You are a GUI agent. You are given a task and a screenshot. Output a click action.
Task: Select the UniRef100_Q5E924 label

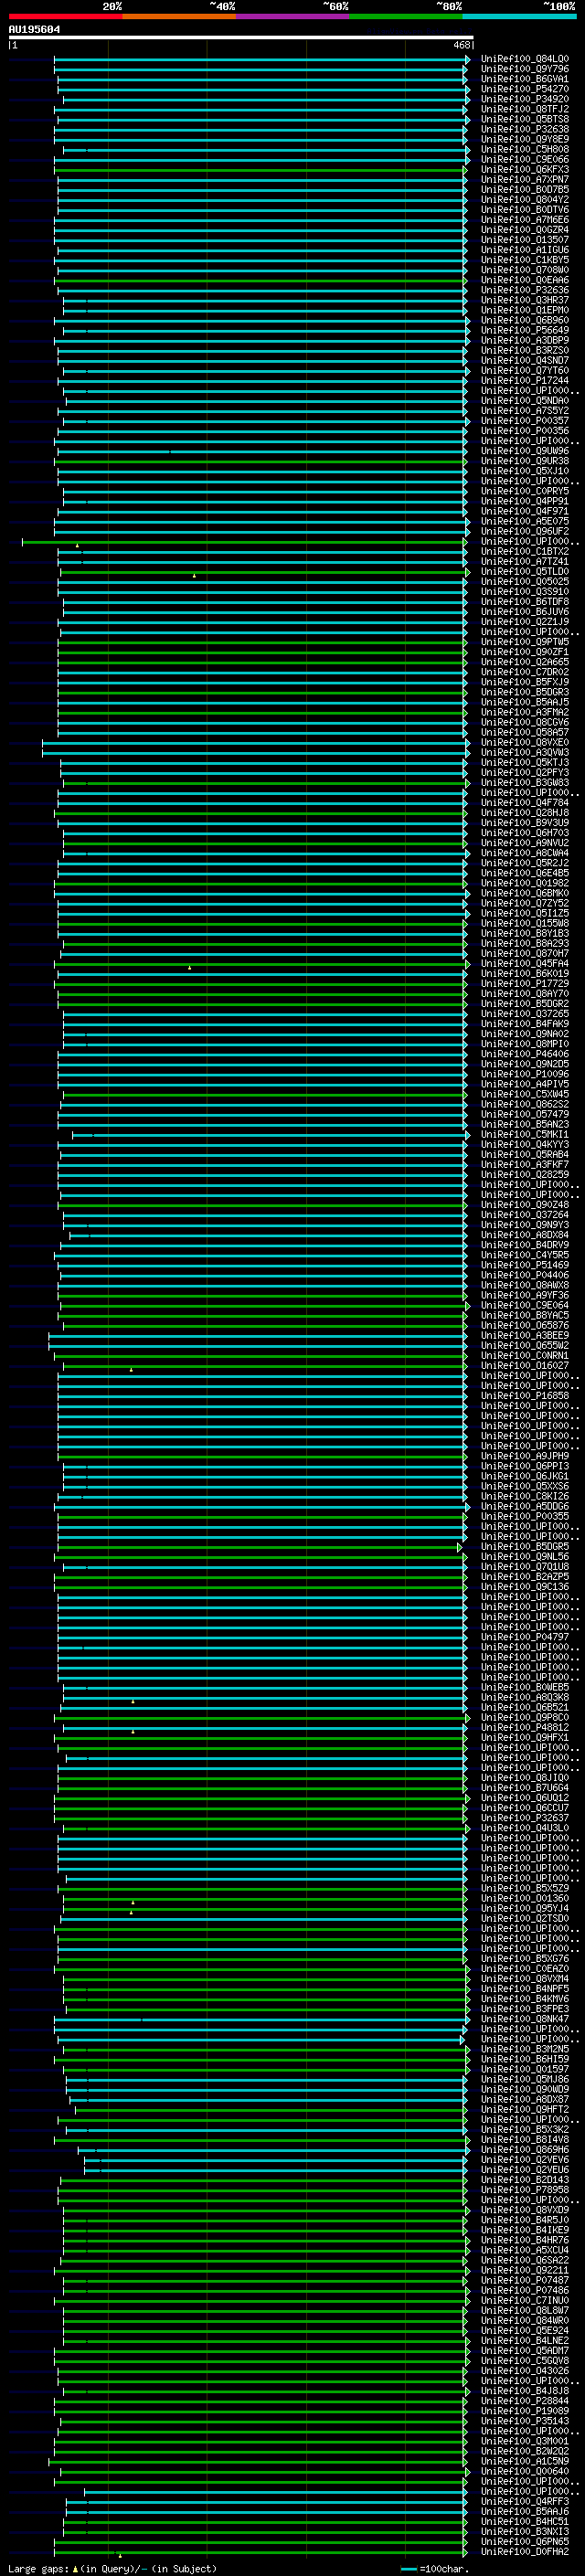click(524, 2330)
